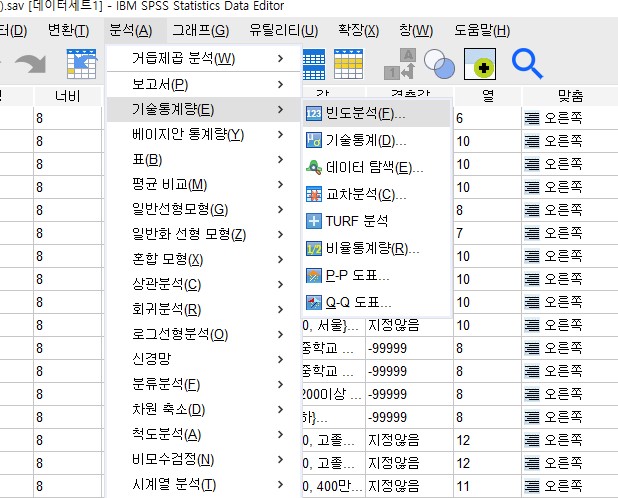Click the green plus add-variable icon
This screenshot has height=498, width=618.
tap(480, 64)
